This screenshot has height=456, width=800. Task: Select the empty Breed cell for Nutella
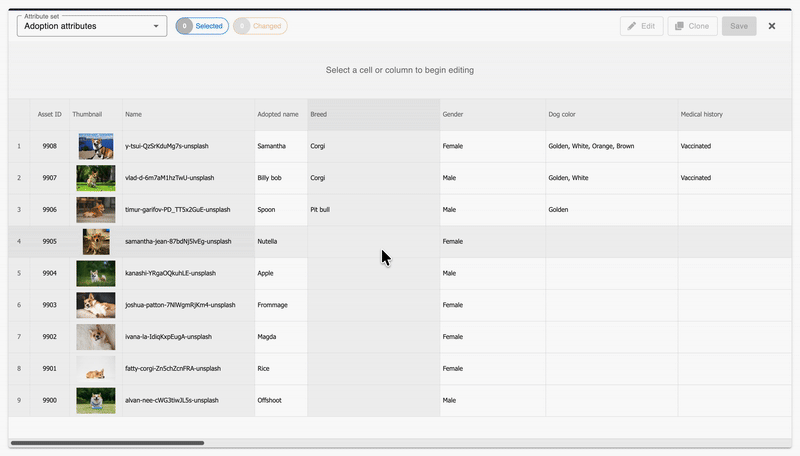point(373,241)
